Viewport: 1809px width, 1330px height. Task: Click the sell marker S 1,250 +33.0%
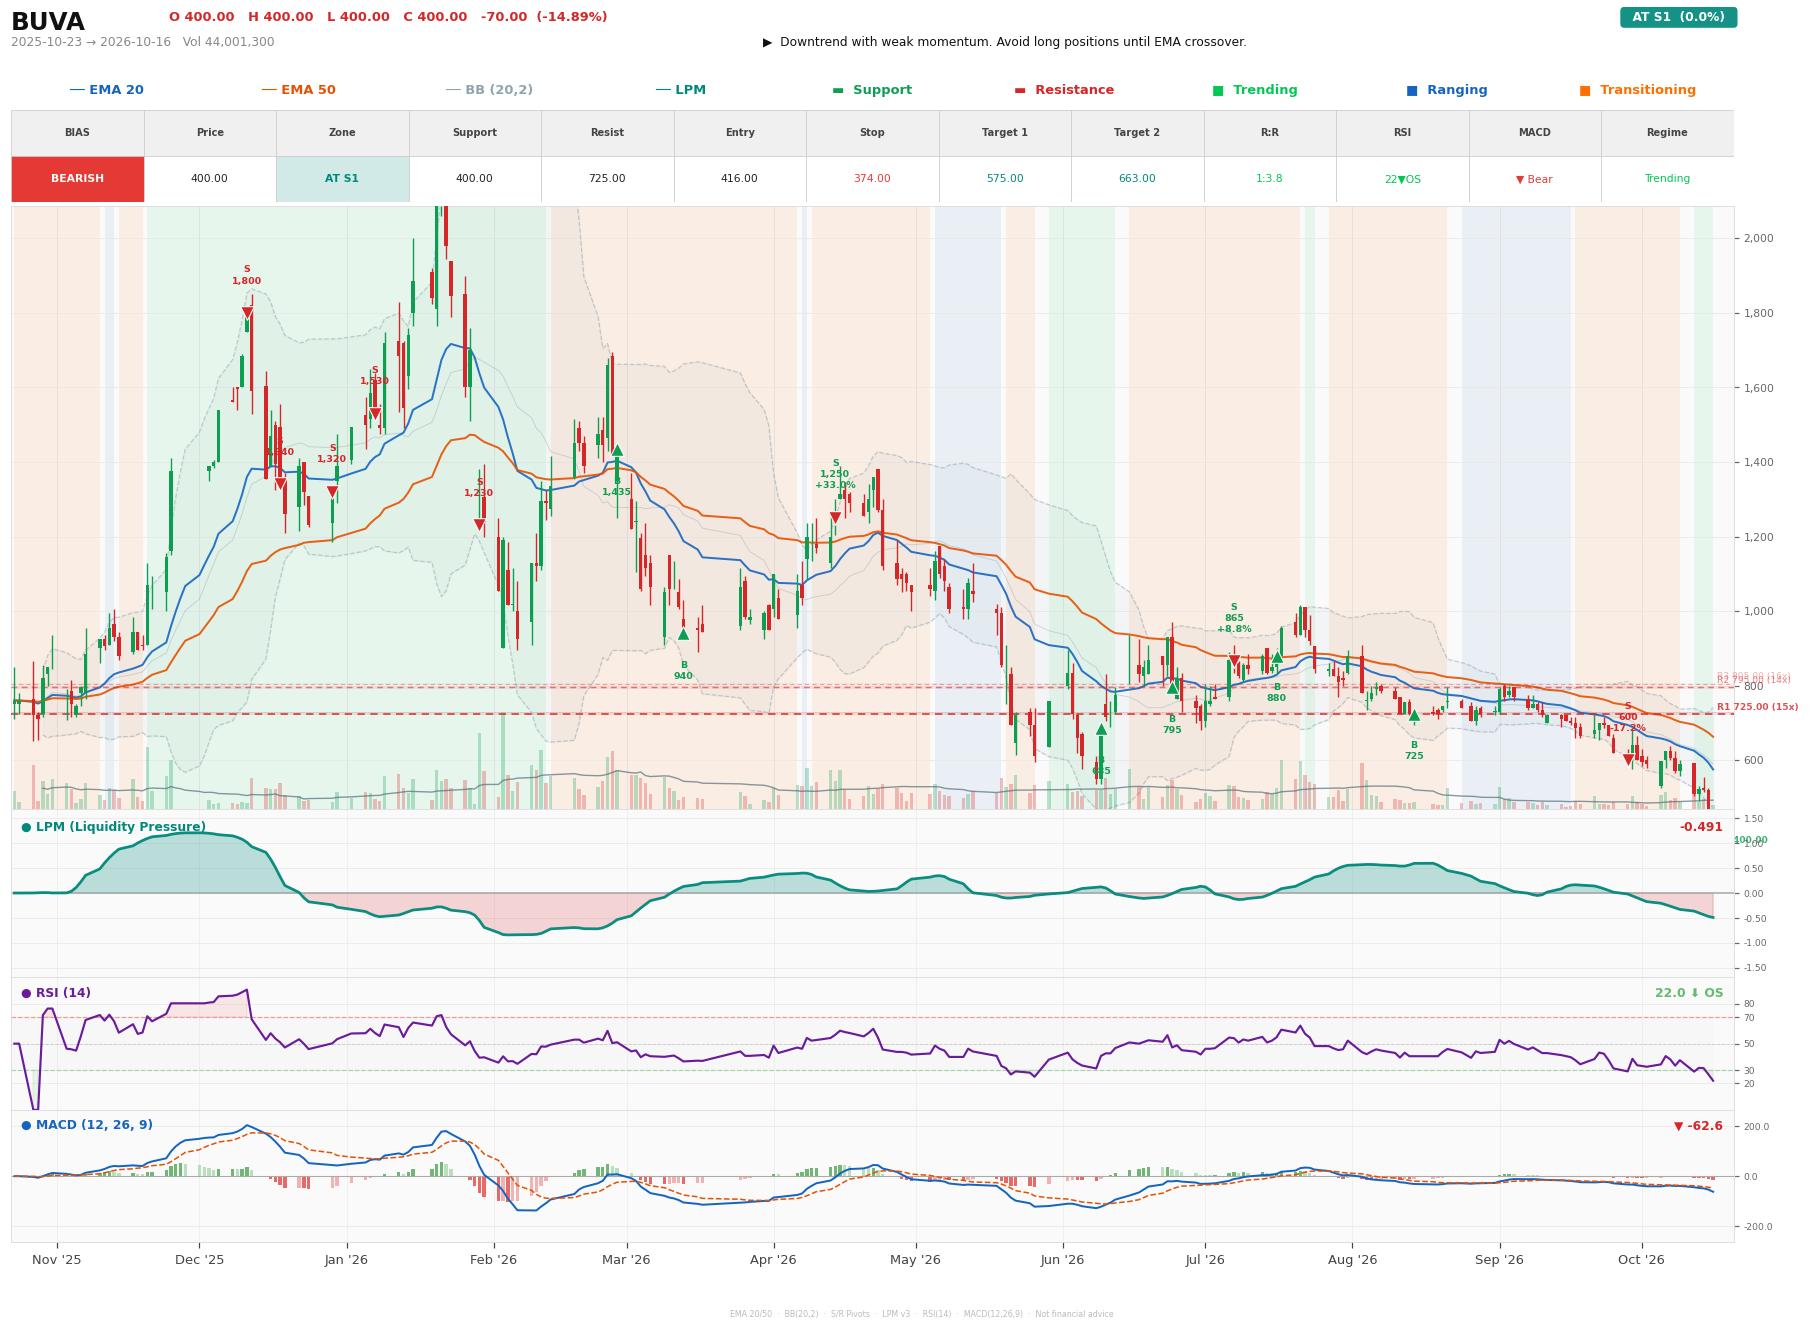835,518
